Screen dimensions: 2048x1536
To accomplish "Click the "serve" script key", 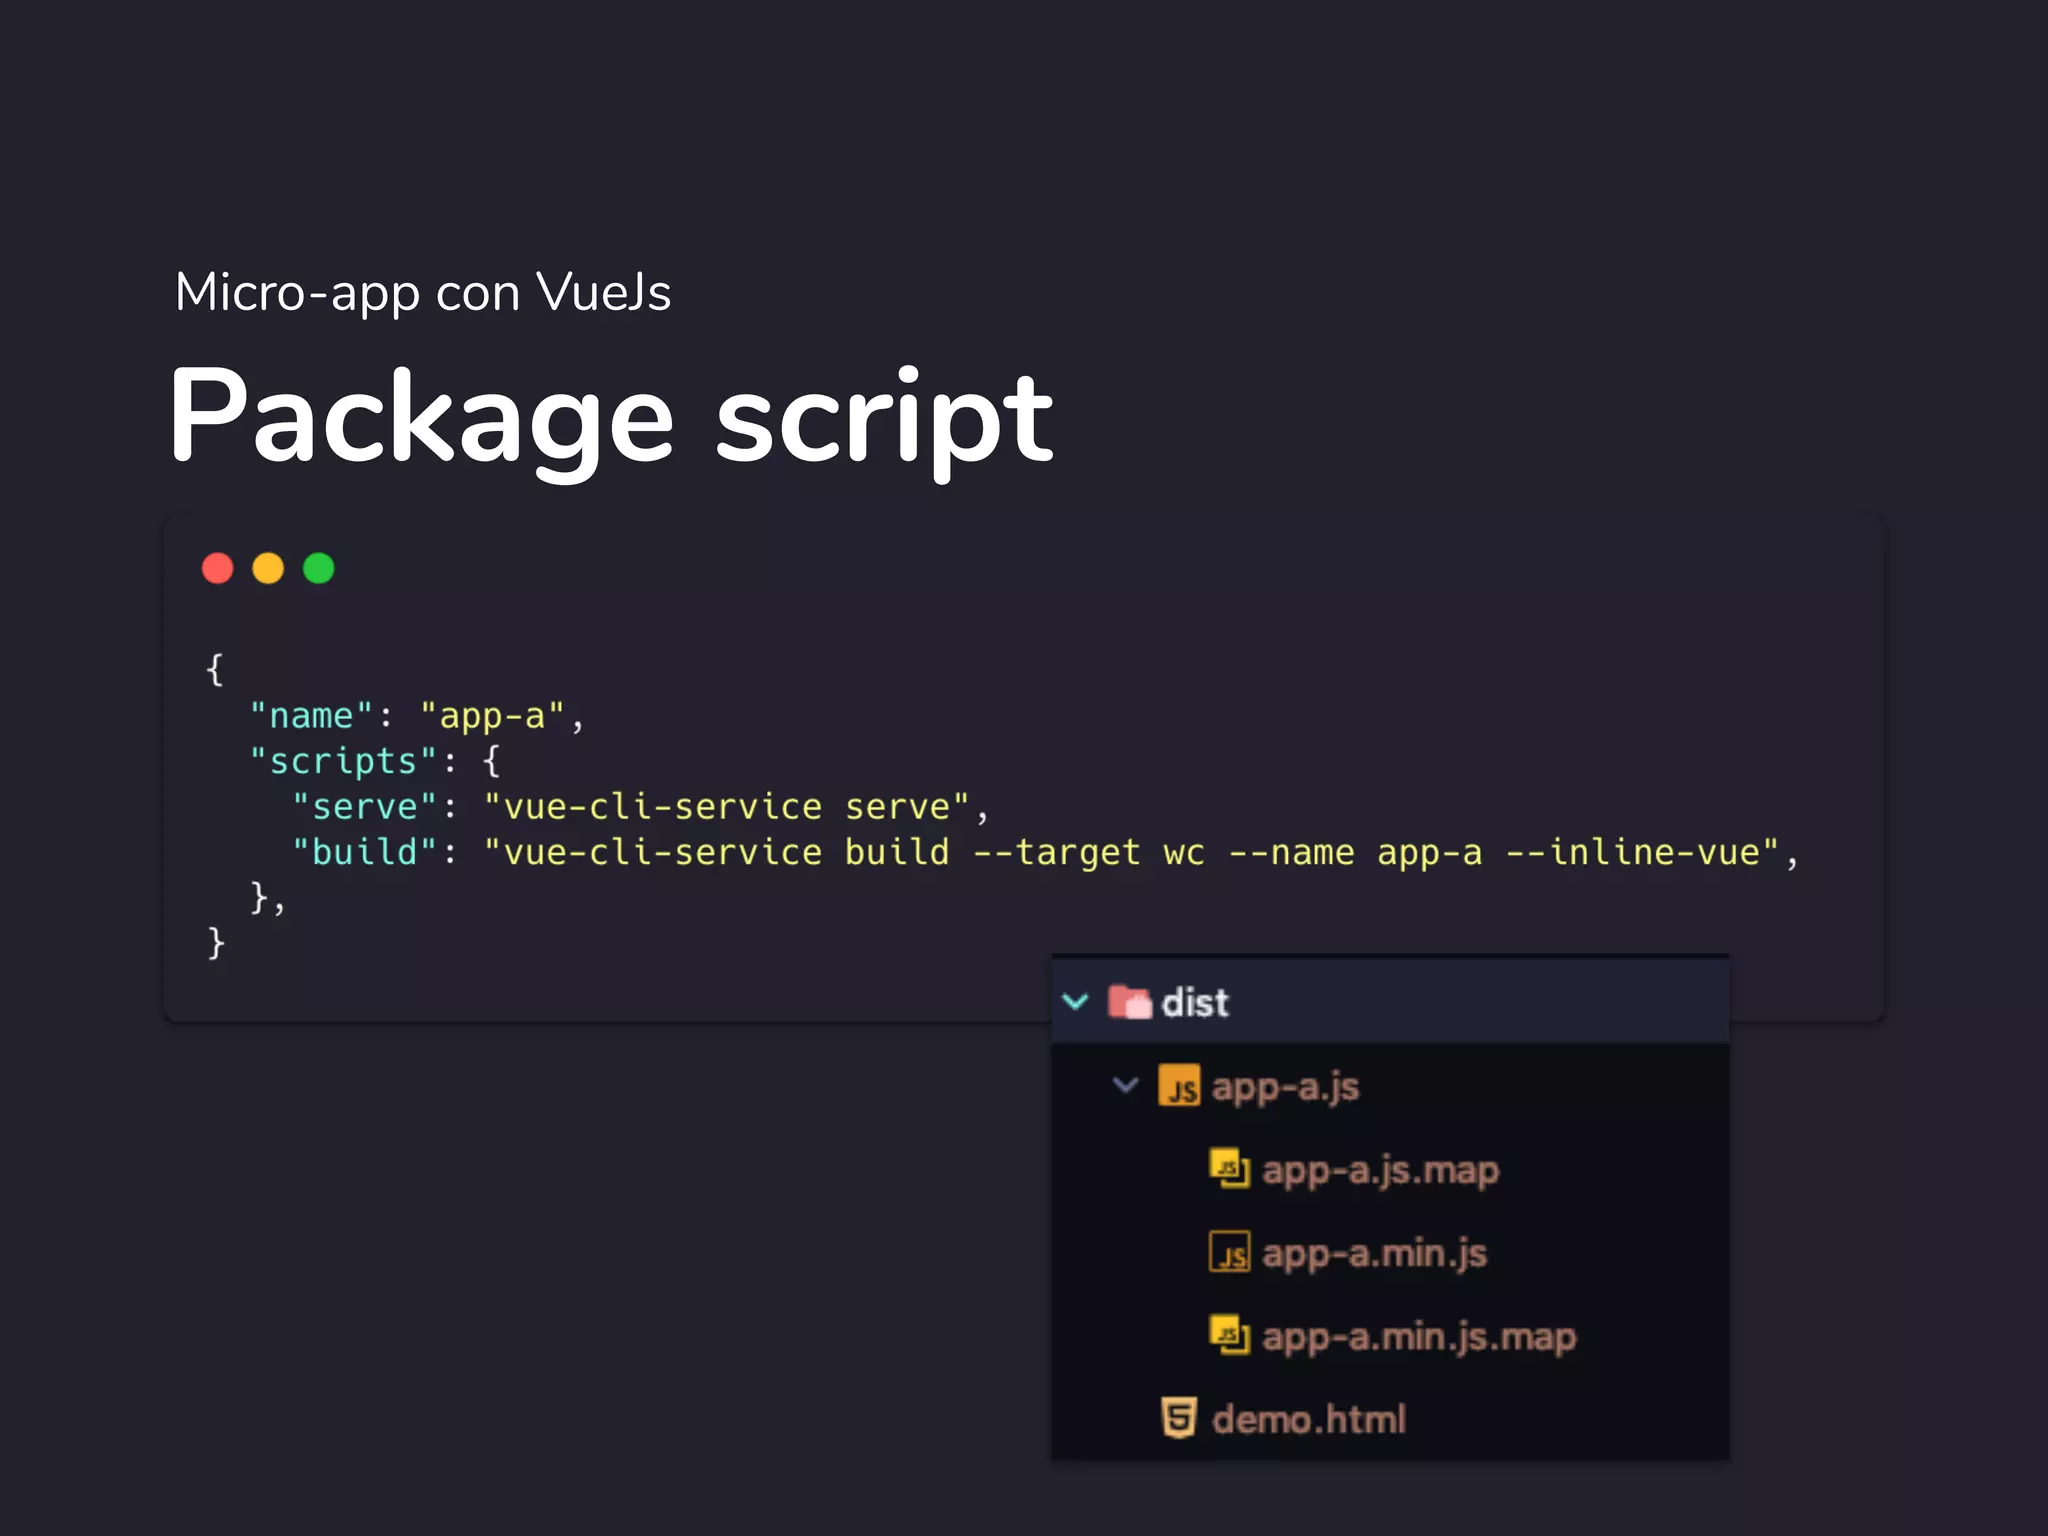I will [x=365, y=807].
